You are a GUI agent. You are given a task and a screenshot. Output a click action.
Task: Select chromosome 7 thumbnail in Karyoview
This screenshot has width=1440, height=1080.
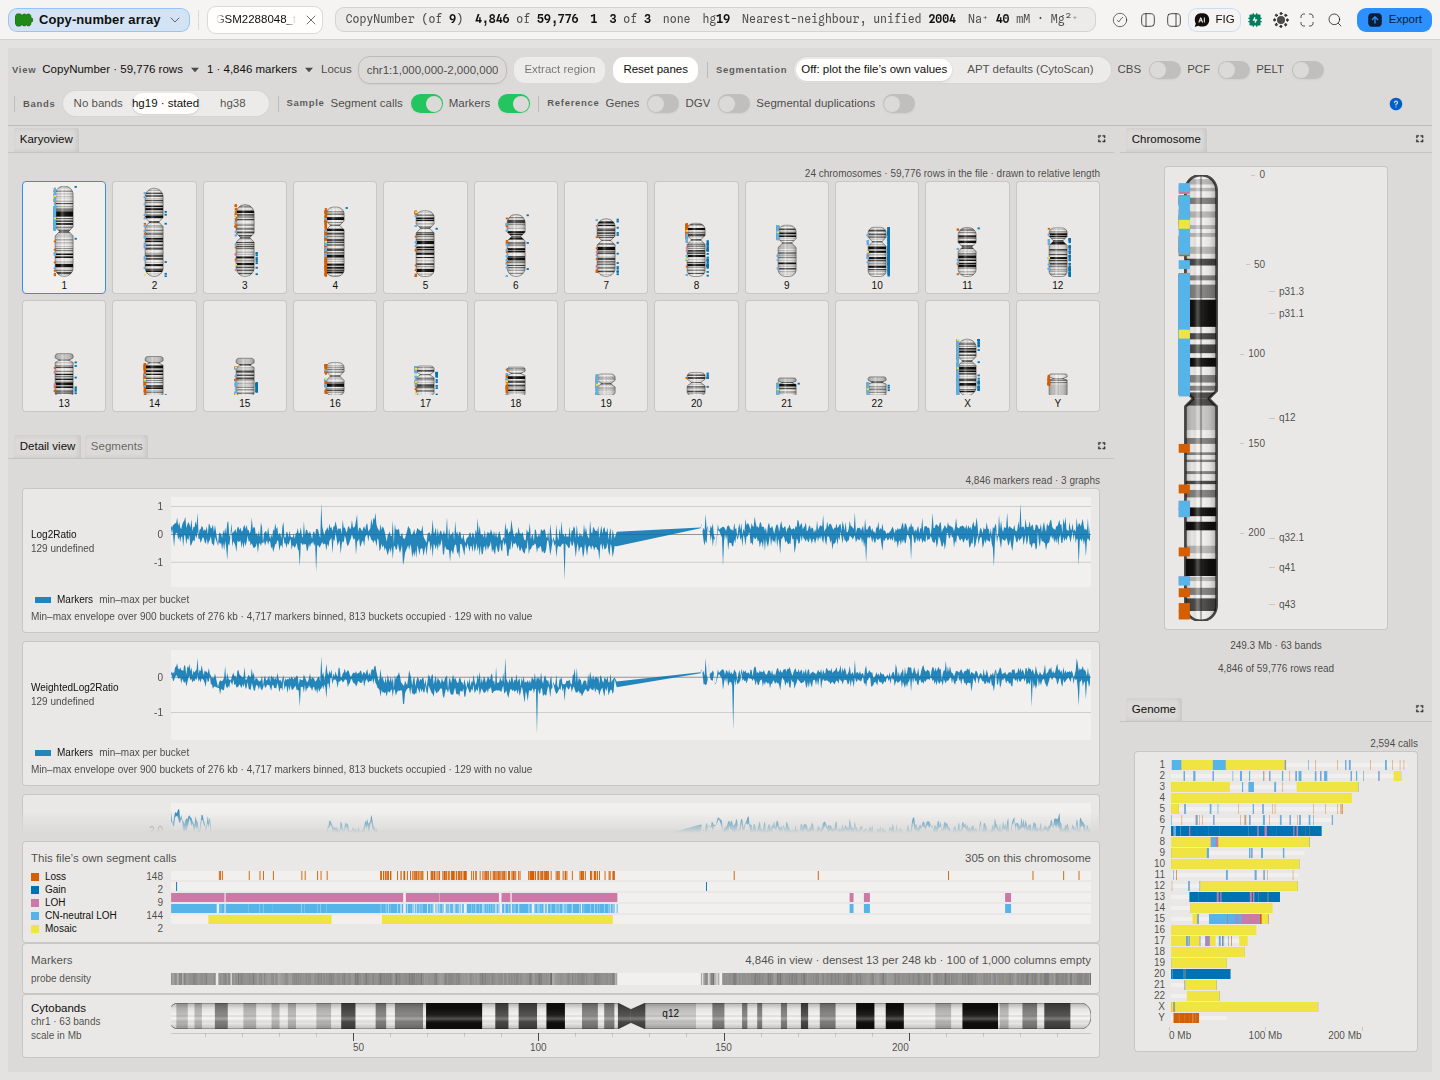(x=606, y=237)
